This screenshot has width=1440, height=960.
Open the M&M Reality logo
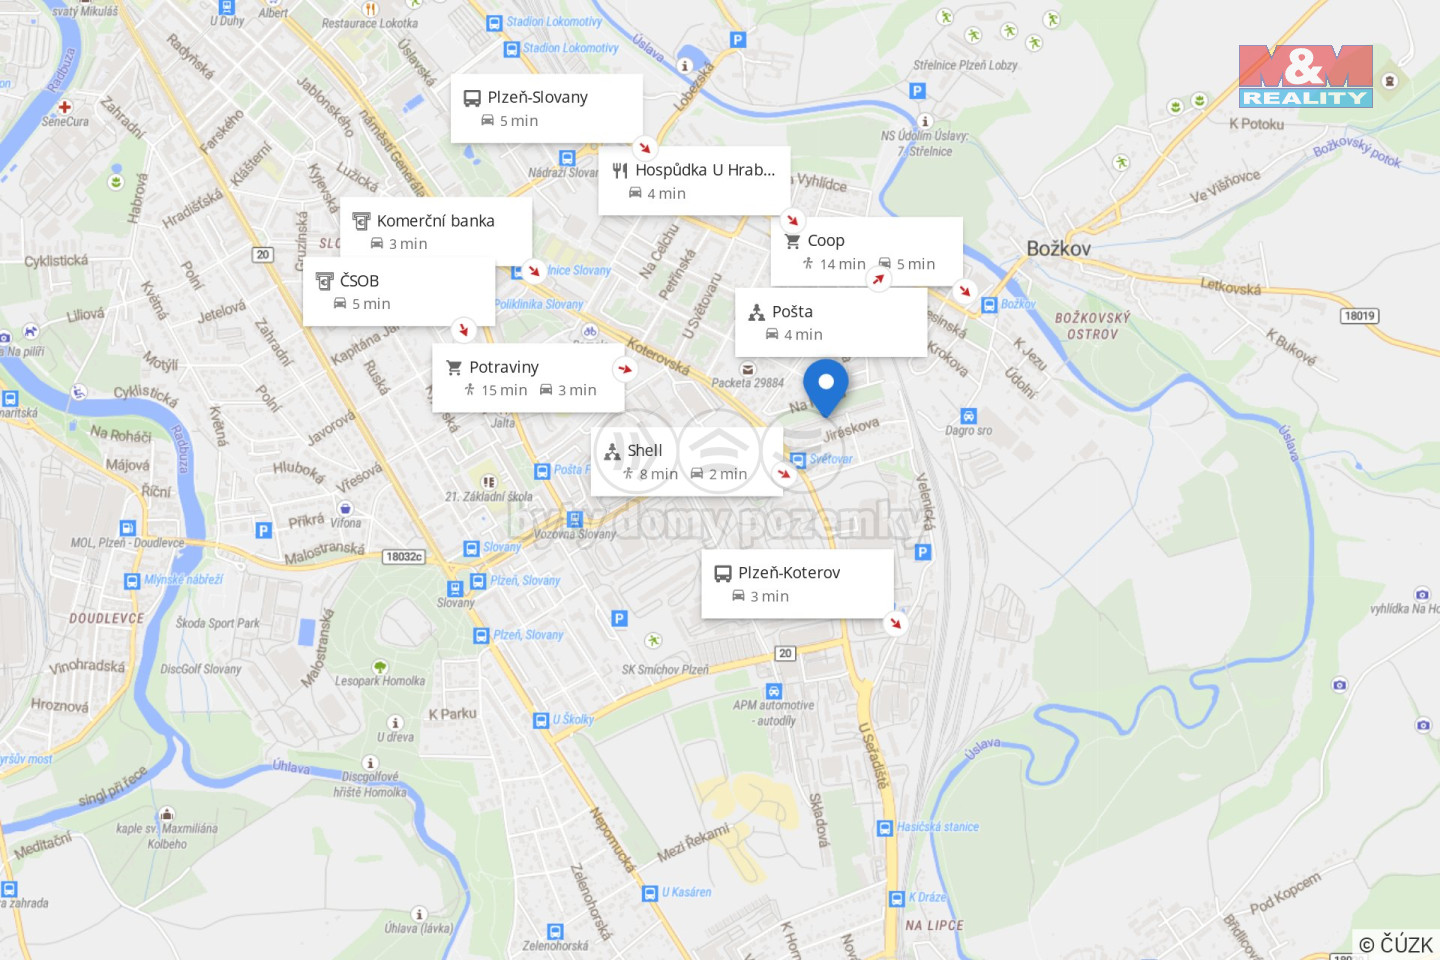point(1306,76)
